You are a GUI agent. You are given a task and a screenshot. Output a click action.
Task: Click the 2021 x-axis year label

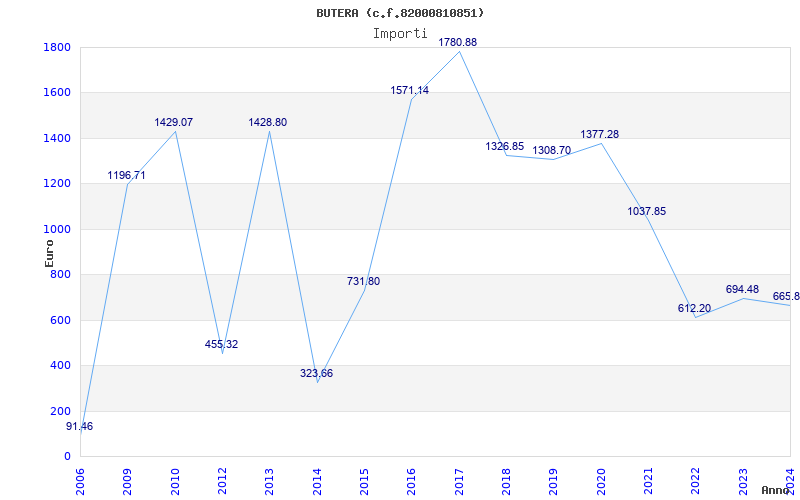pos(648,482)
